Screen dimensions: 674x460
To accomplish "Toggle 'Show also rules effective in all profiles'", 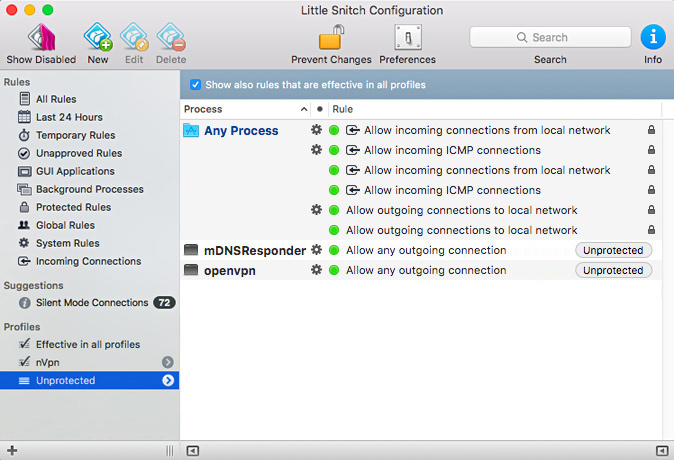I will pos(196,85).
